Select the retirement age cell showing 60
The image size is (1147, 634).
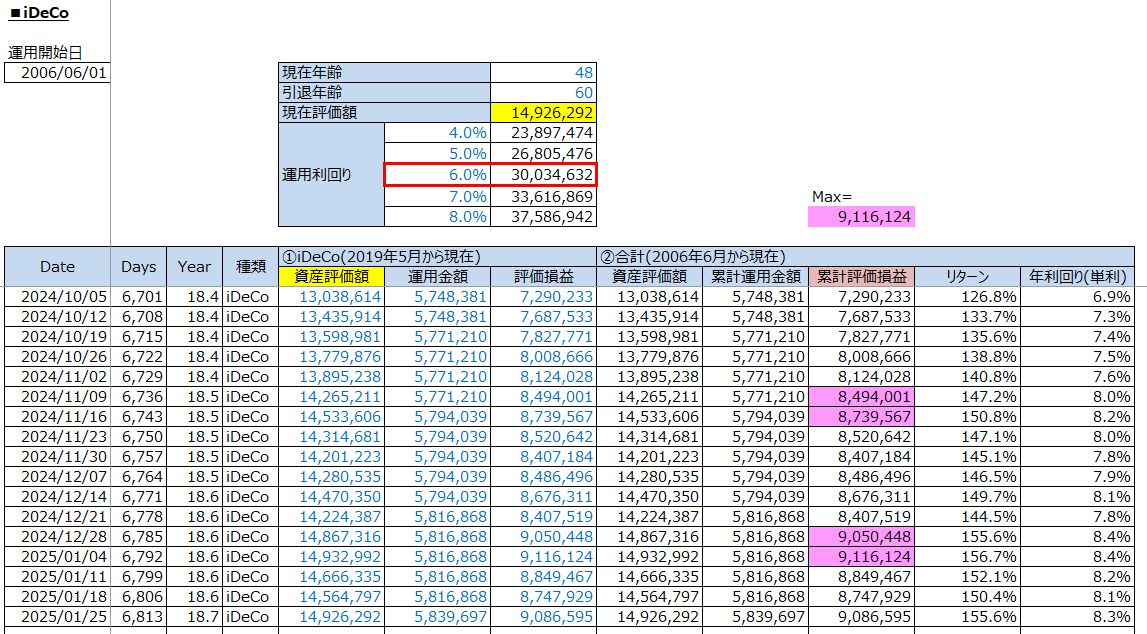[543, 93]
